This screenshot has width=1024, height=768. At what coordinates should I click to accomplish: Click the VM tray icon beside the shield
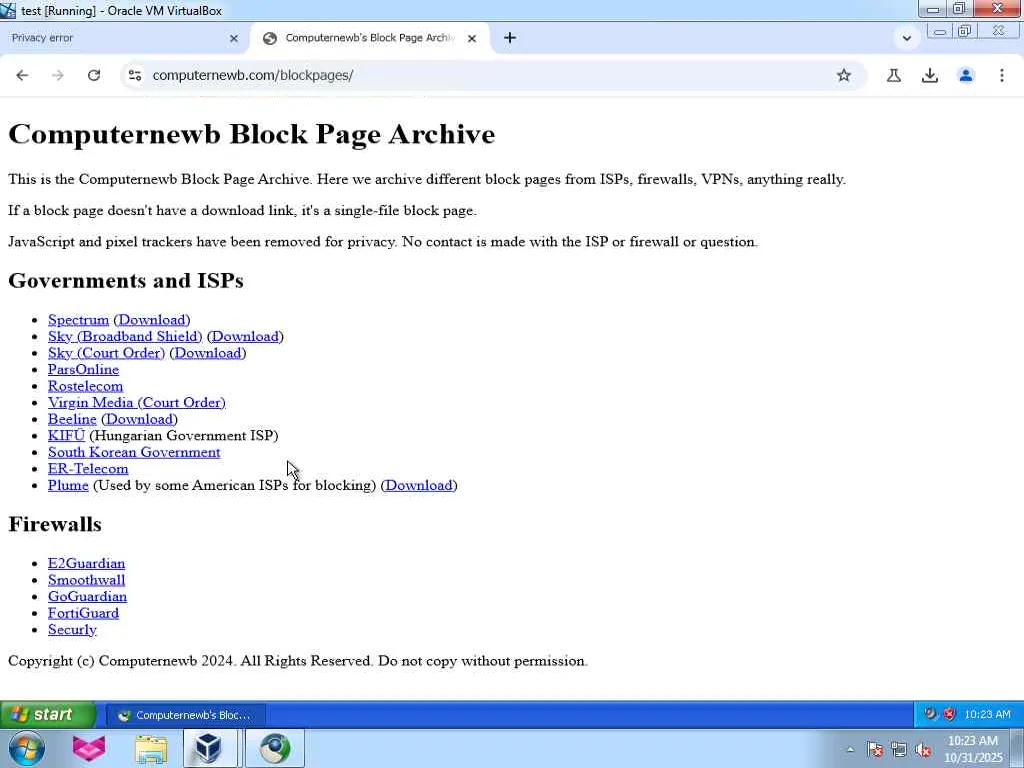pyautogui.click(x=931, y=714)
